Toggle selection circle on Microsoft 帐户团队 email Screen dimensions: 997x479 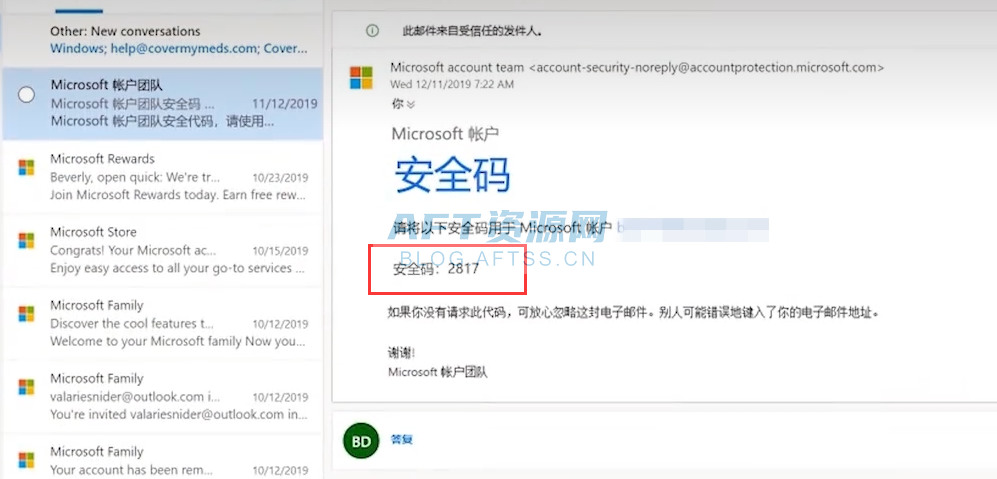pos(27,95)
